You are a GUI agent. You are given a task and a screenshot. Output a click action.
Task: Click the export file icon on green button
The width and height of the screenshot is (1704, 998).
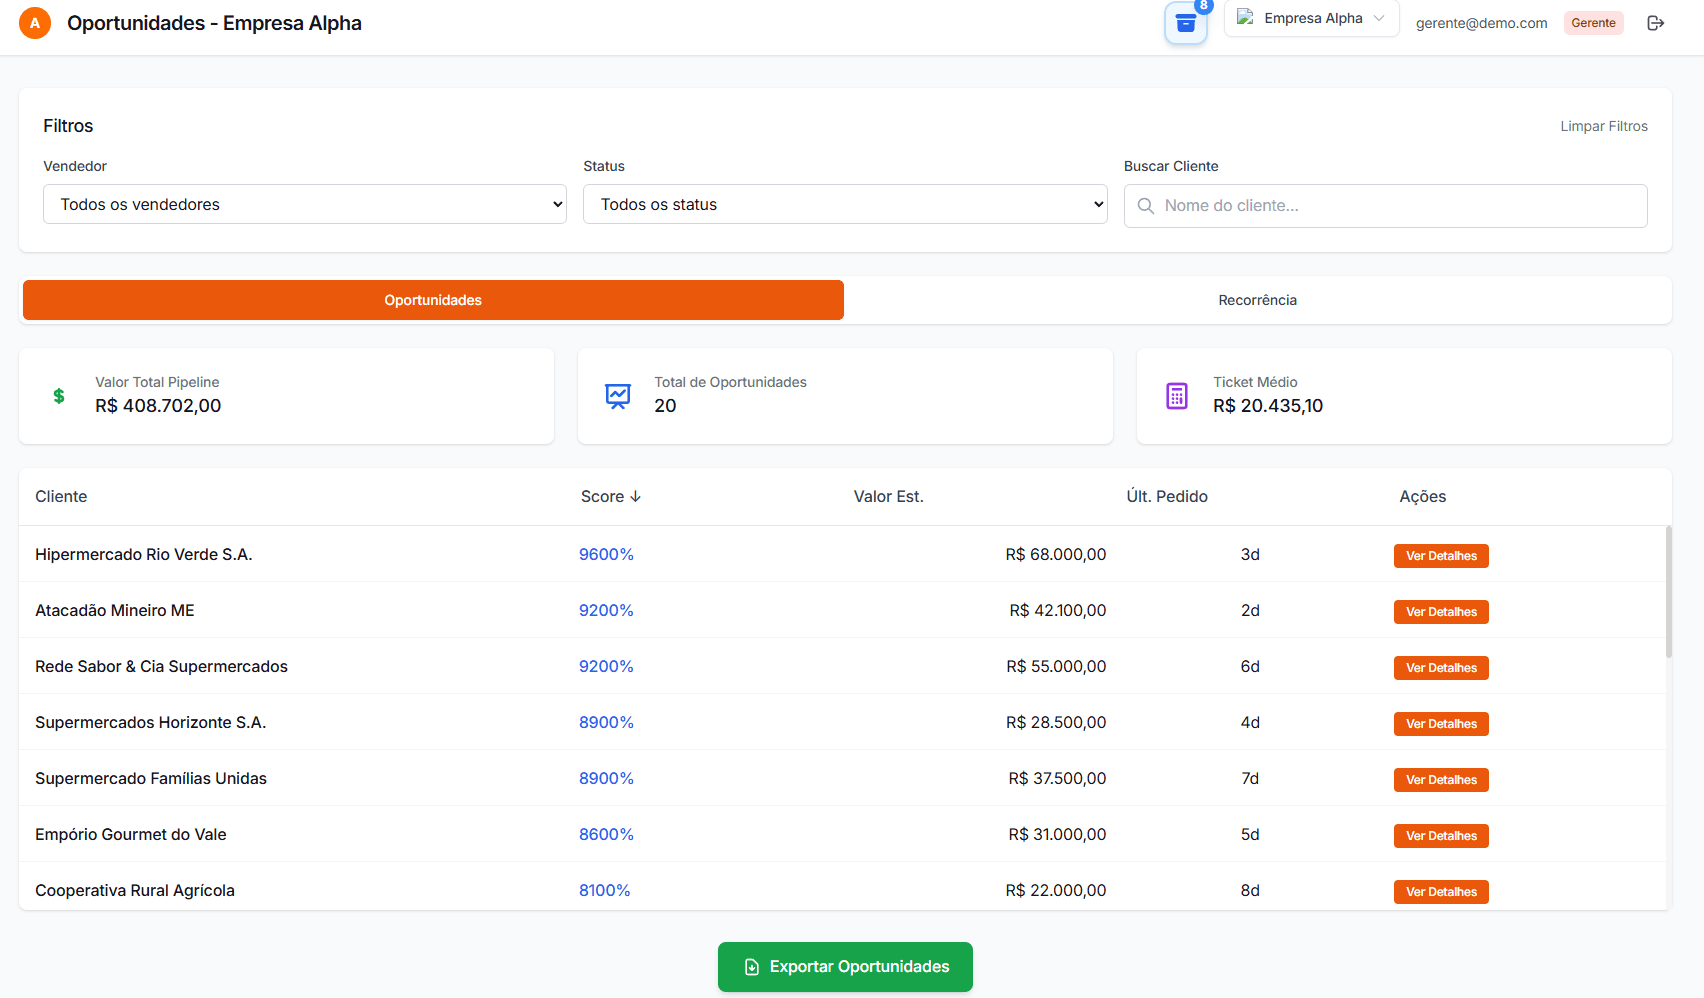[752, 967]
